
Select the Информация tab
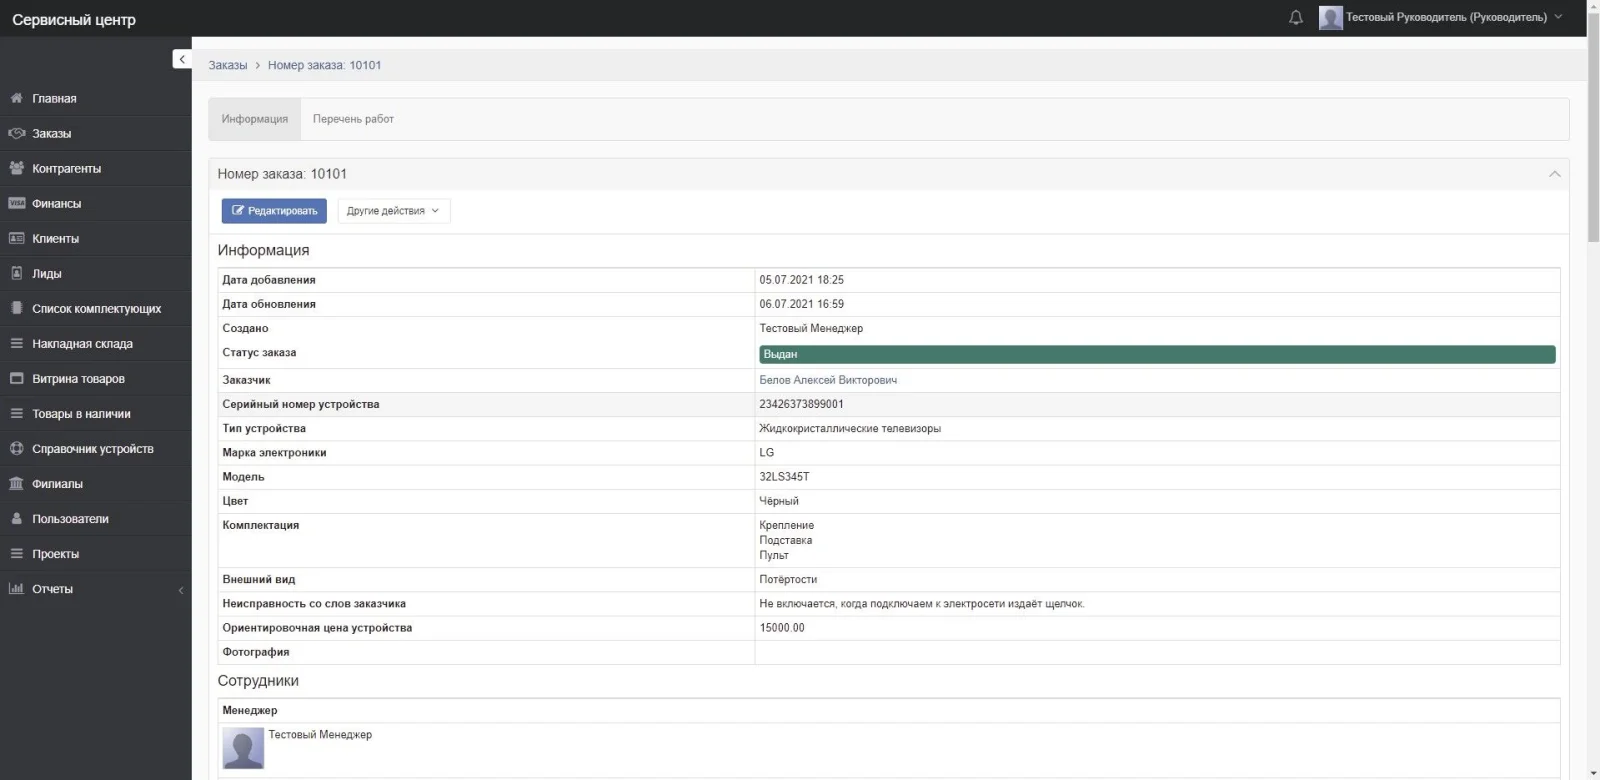255,119
